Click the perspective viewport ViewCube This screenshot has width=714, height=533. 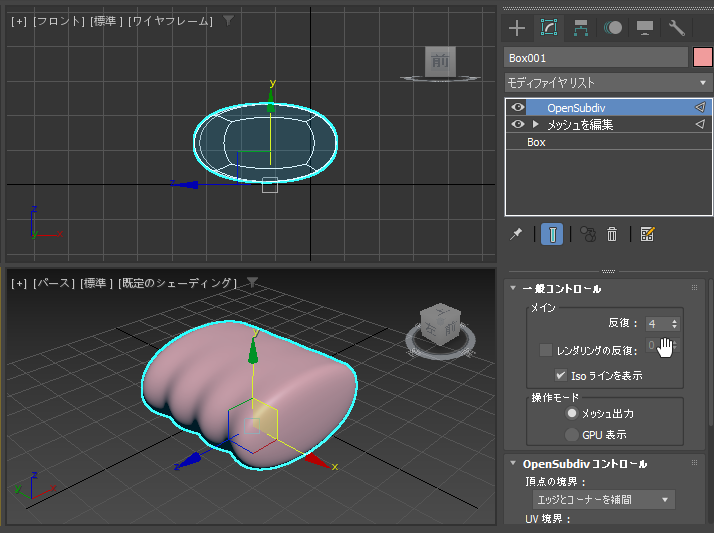pyautogui.click(x=440, y=324)
